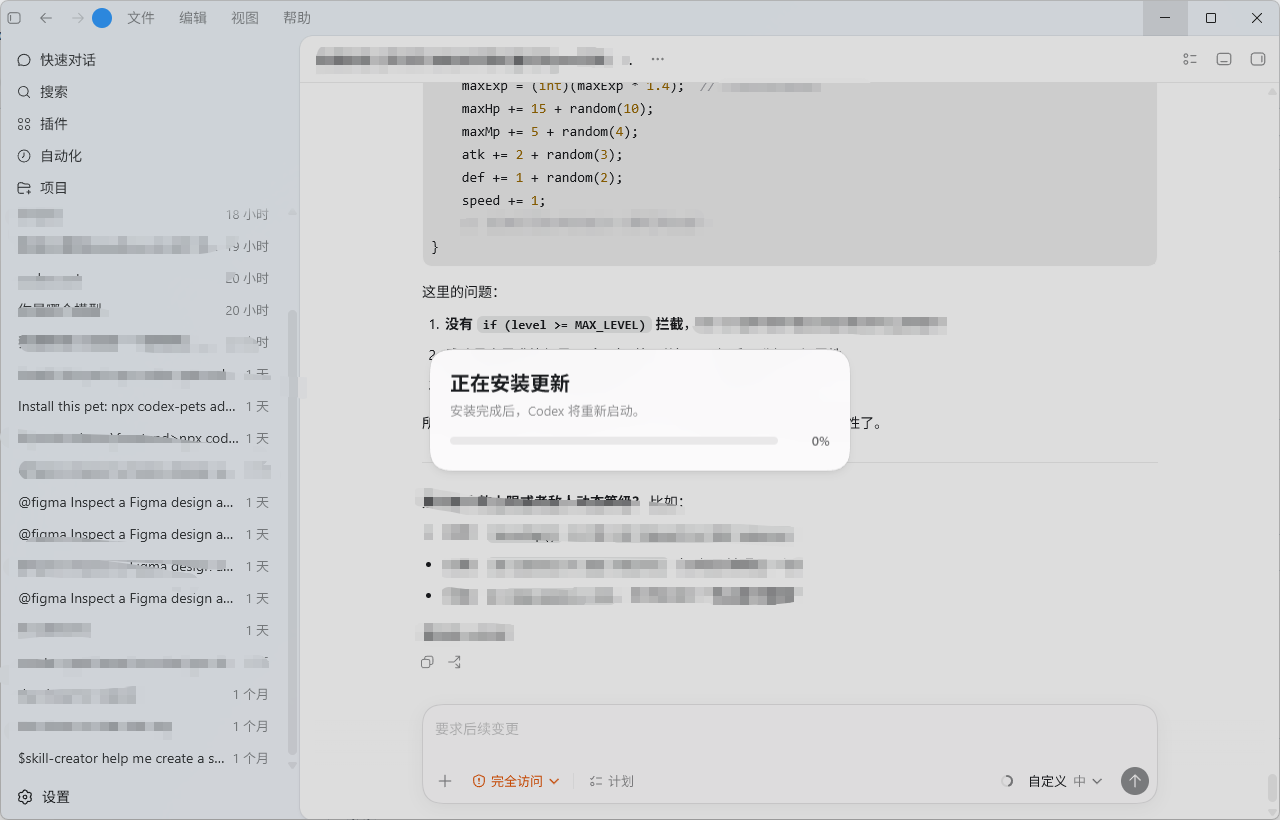The height and width of the screenshot is (820, 1280).
Task: Focus the 要求后续变更 input box
Action: pyautogui.click(x=789, y=730)
